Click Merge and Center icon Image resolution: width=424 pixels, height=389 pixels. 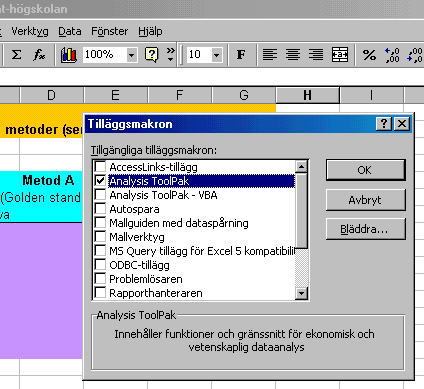click(340, 54)
